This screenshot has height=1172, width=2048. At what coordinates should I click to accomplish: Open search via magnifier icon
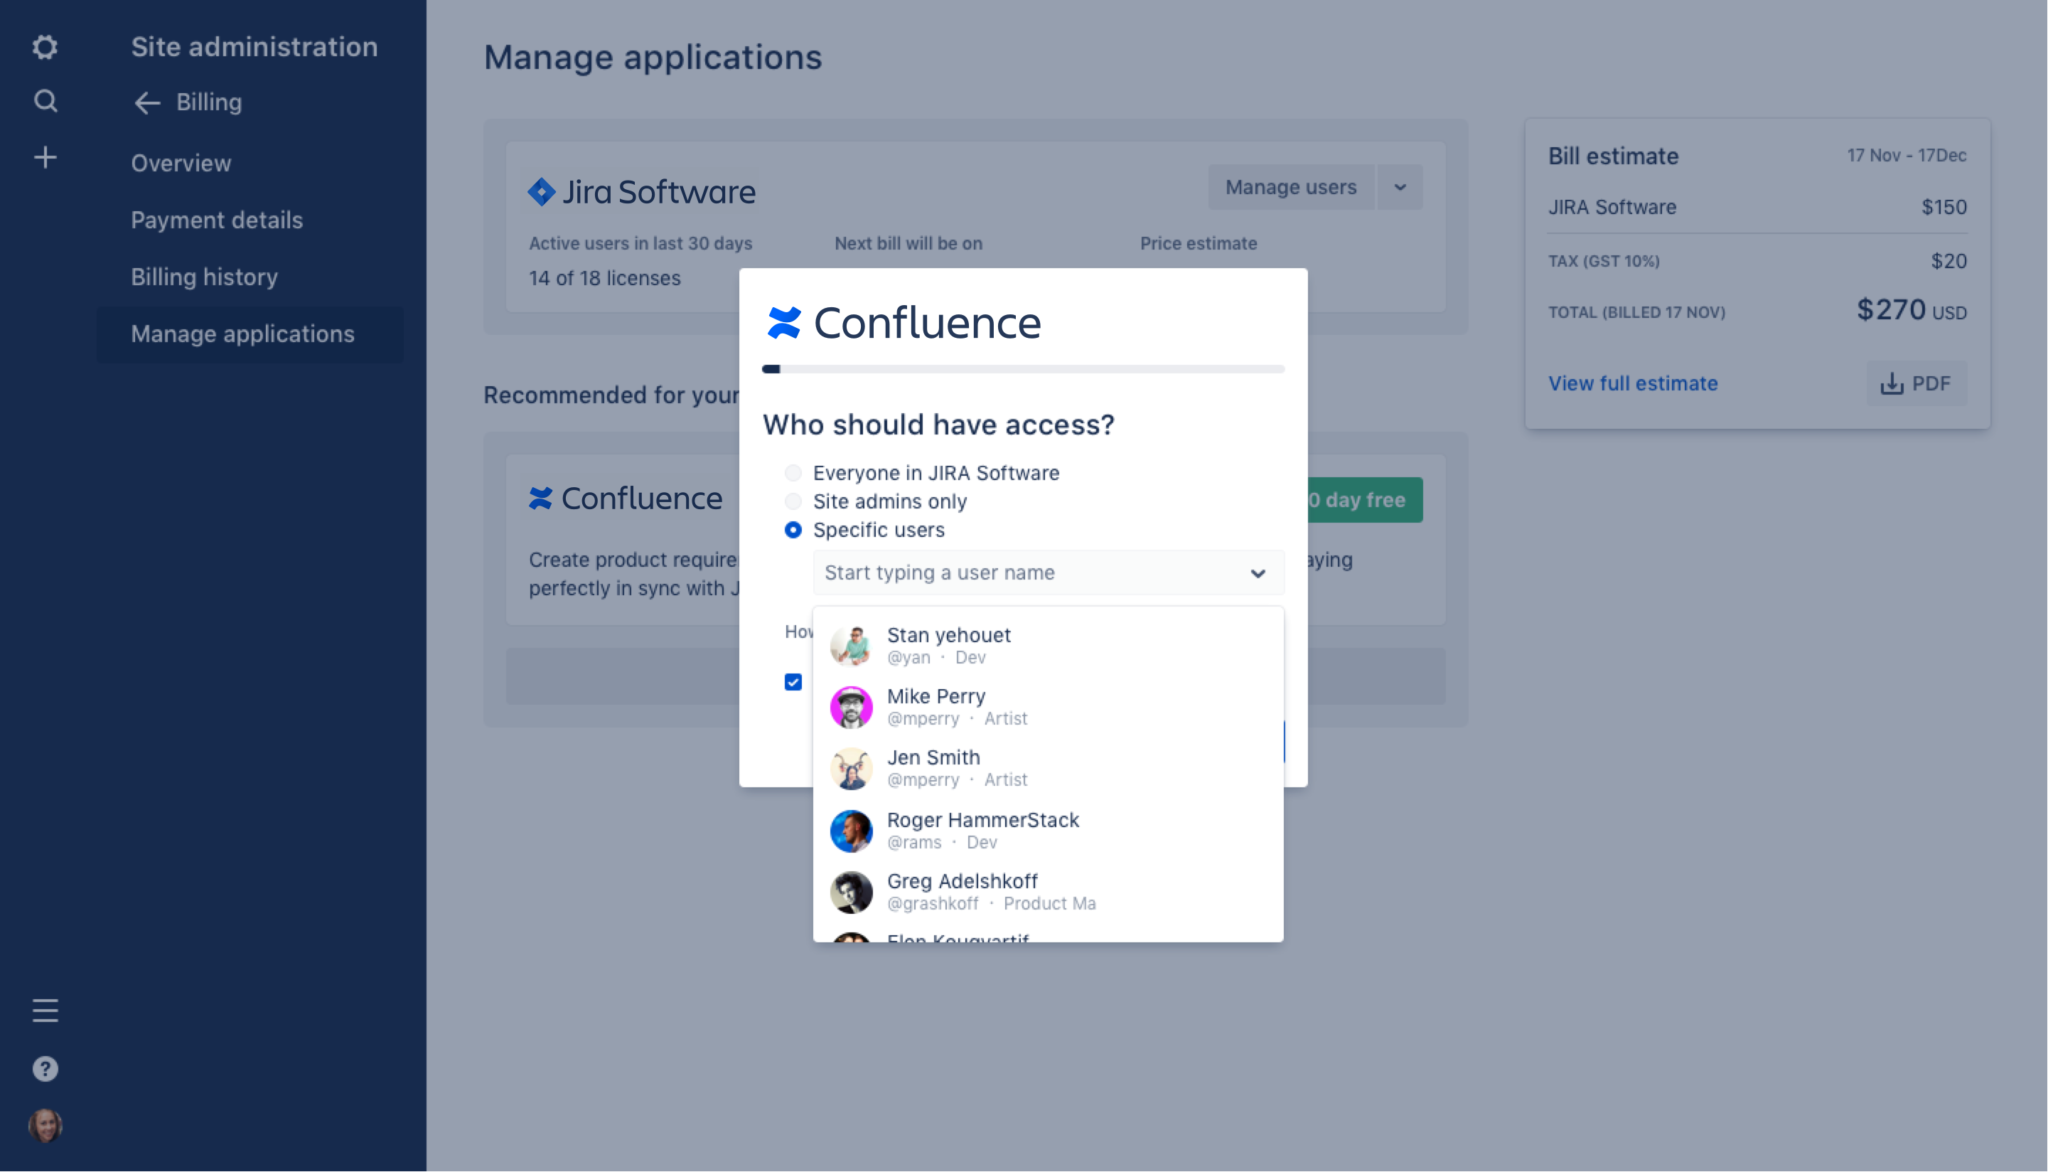(45, 101)
